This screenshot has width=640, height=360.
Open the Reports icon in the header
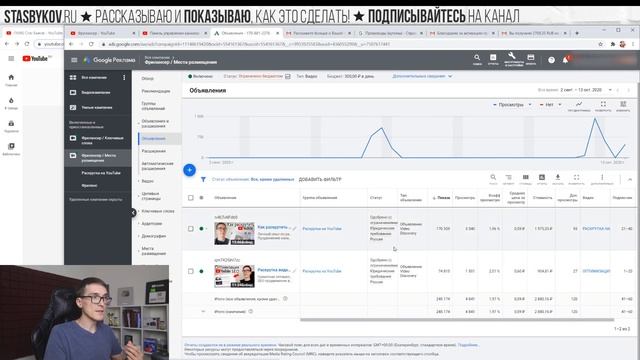coord(493,59)
